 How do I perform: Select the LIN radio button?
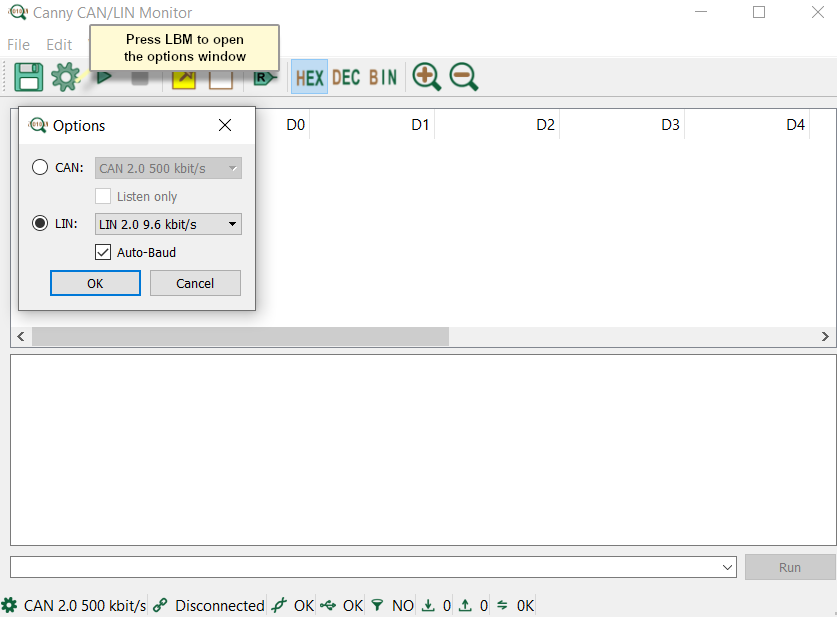click(x=40, y=223)
